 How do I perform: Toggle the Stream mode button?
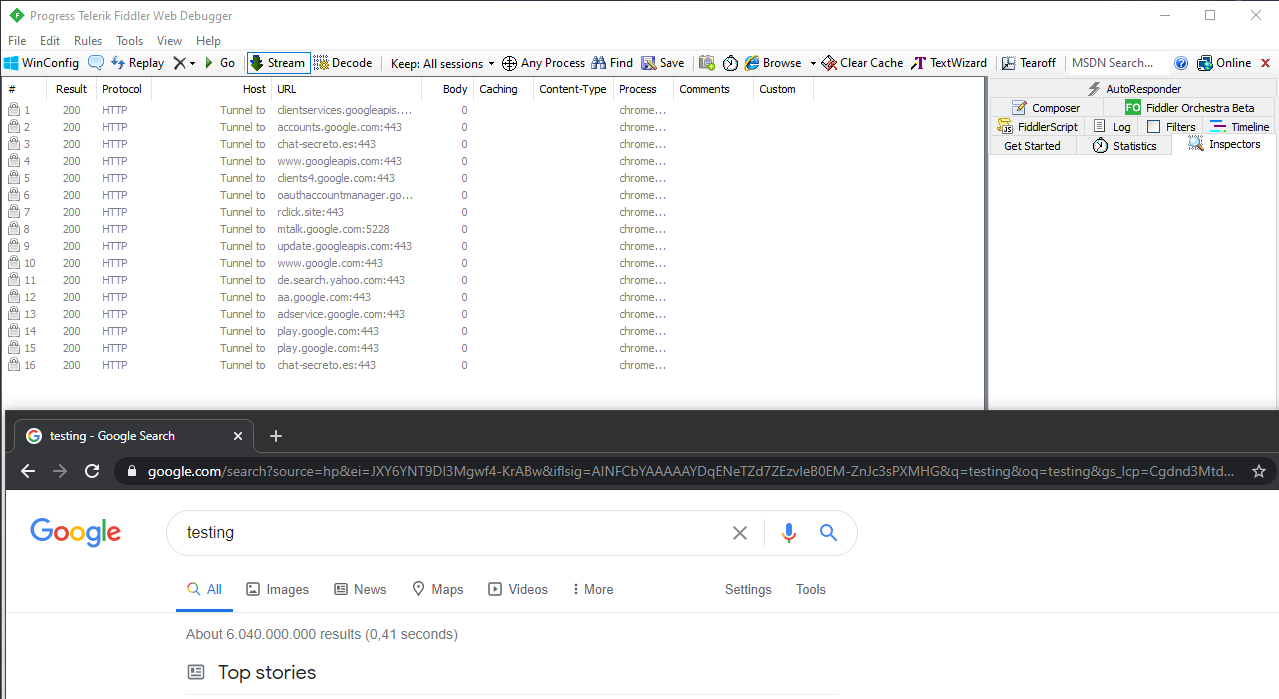(278, 63)
